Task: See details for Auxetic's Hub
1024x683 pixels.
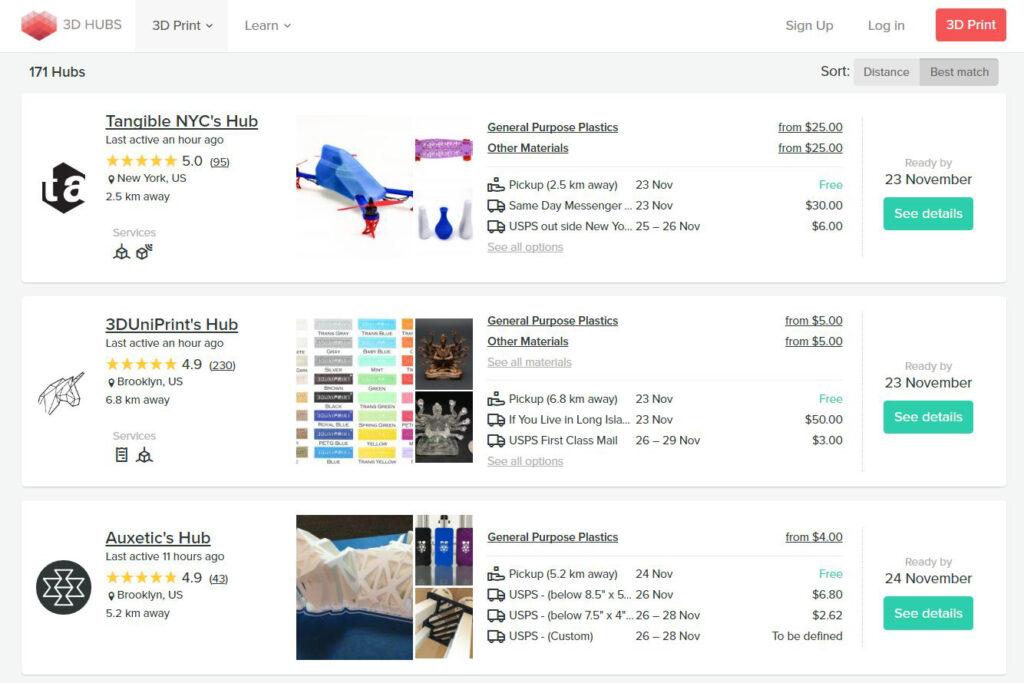Action: pos(928,613)
